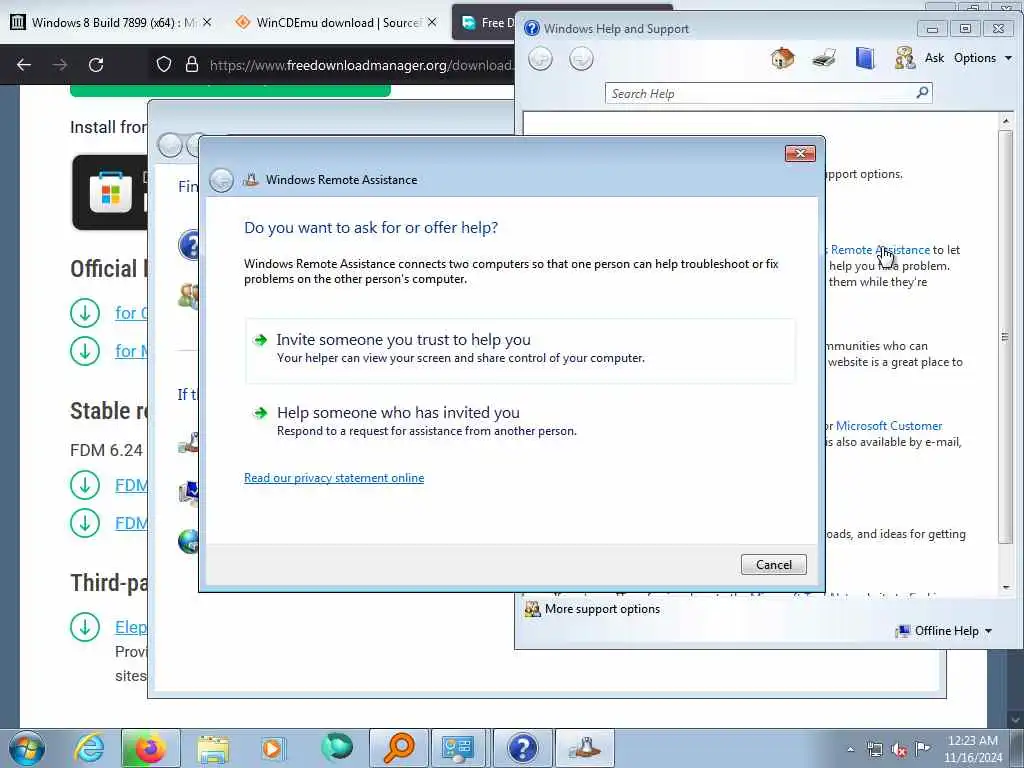
Task: Click the Elephant download arrow icon
Action: pos(85,627)
